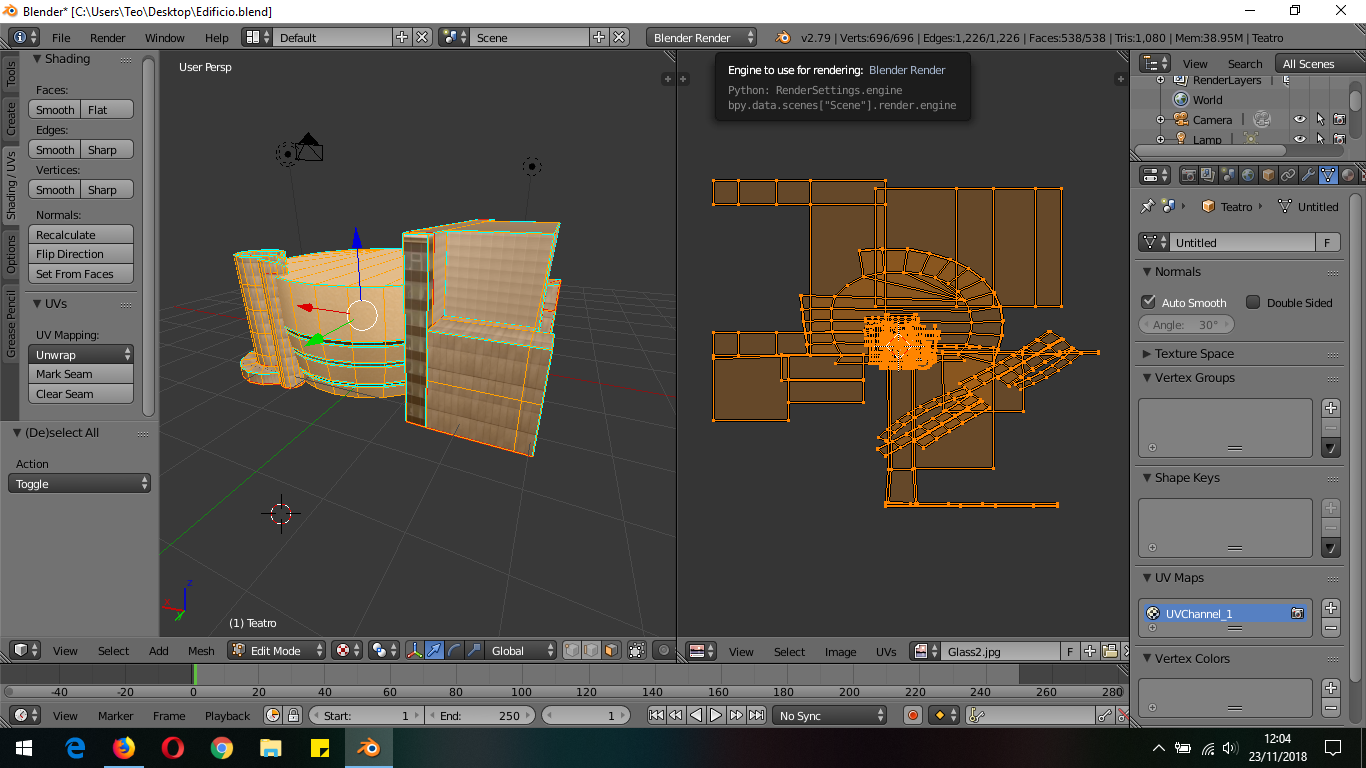The image size is (1366, 768).
Task: Toggle Camera visibility eye in outliner
Action: [x=1299, y=120]
